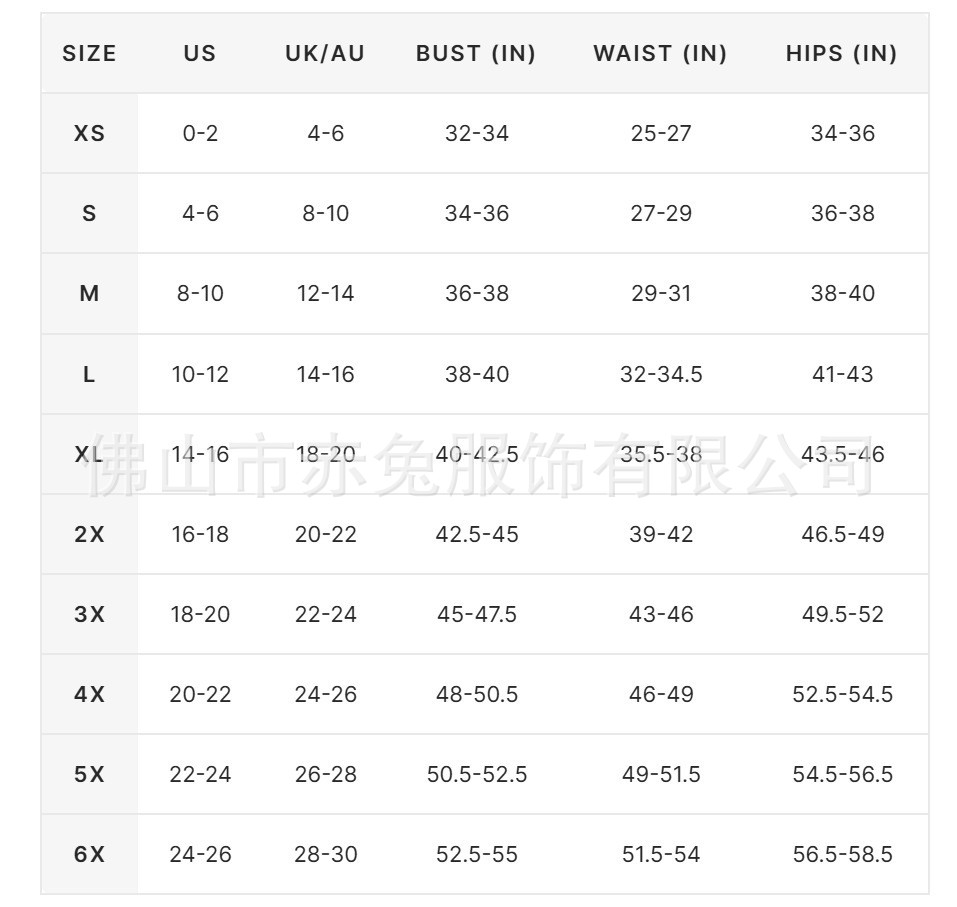
Task: Click the UK/AU column header
Action: coord(325,54)
